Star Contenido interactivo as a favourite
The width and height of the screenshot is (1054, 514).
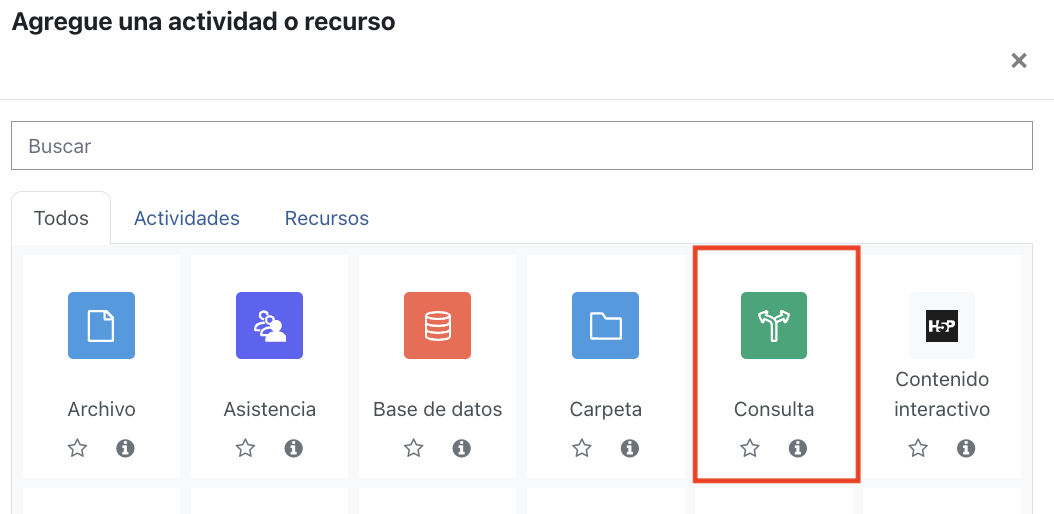pos(918,448)
